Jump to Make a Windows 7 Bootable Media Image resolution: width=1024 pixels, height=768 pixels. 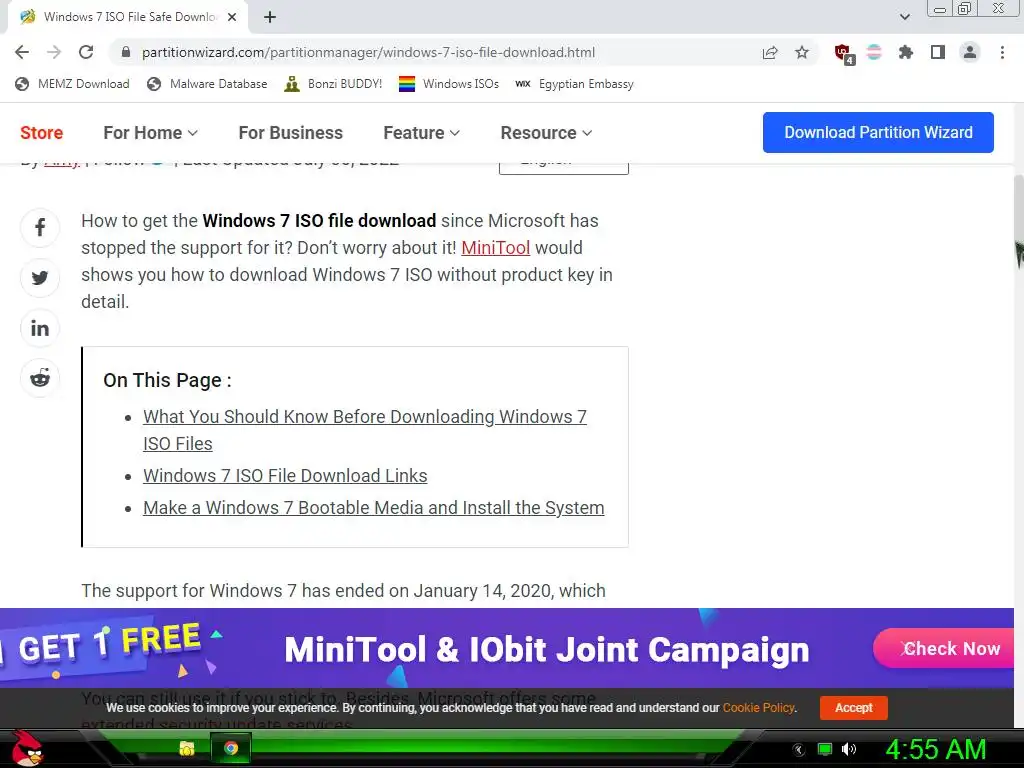click(x=374, y=507)
